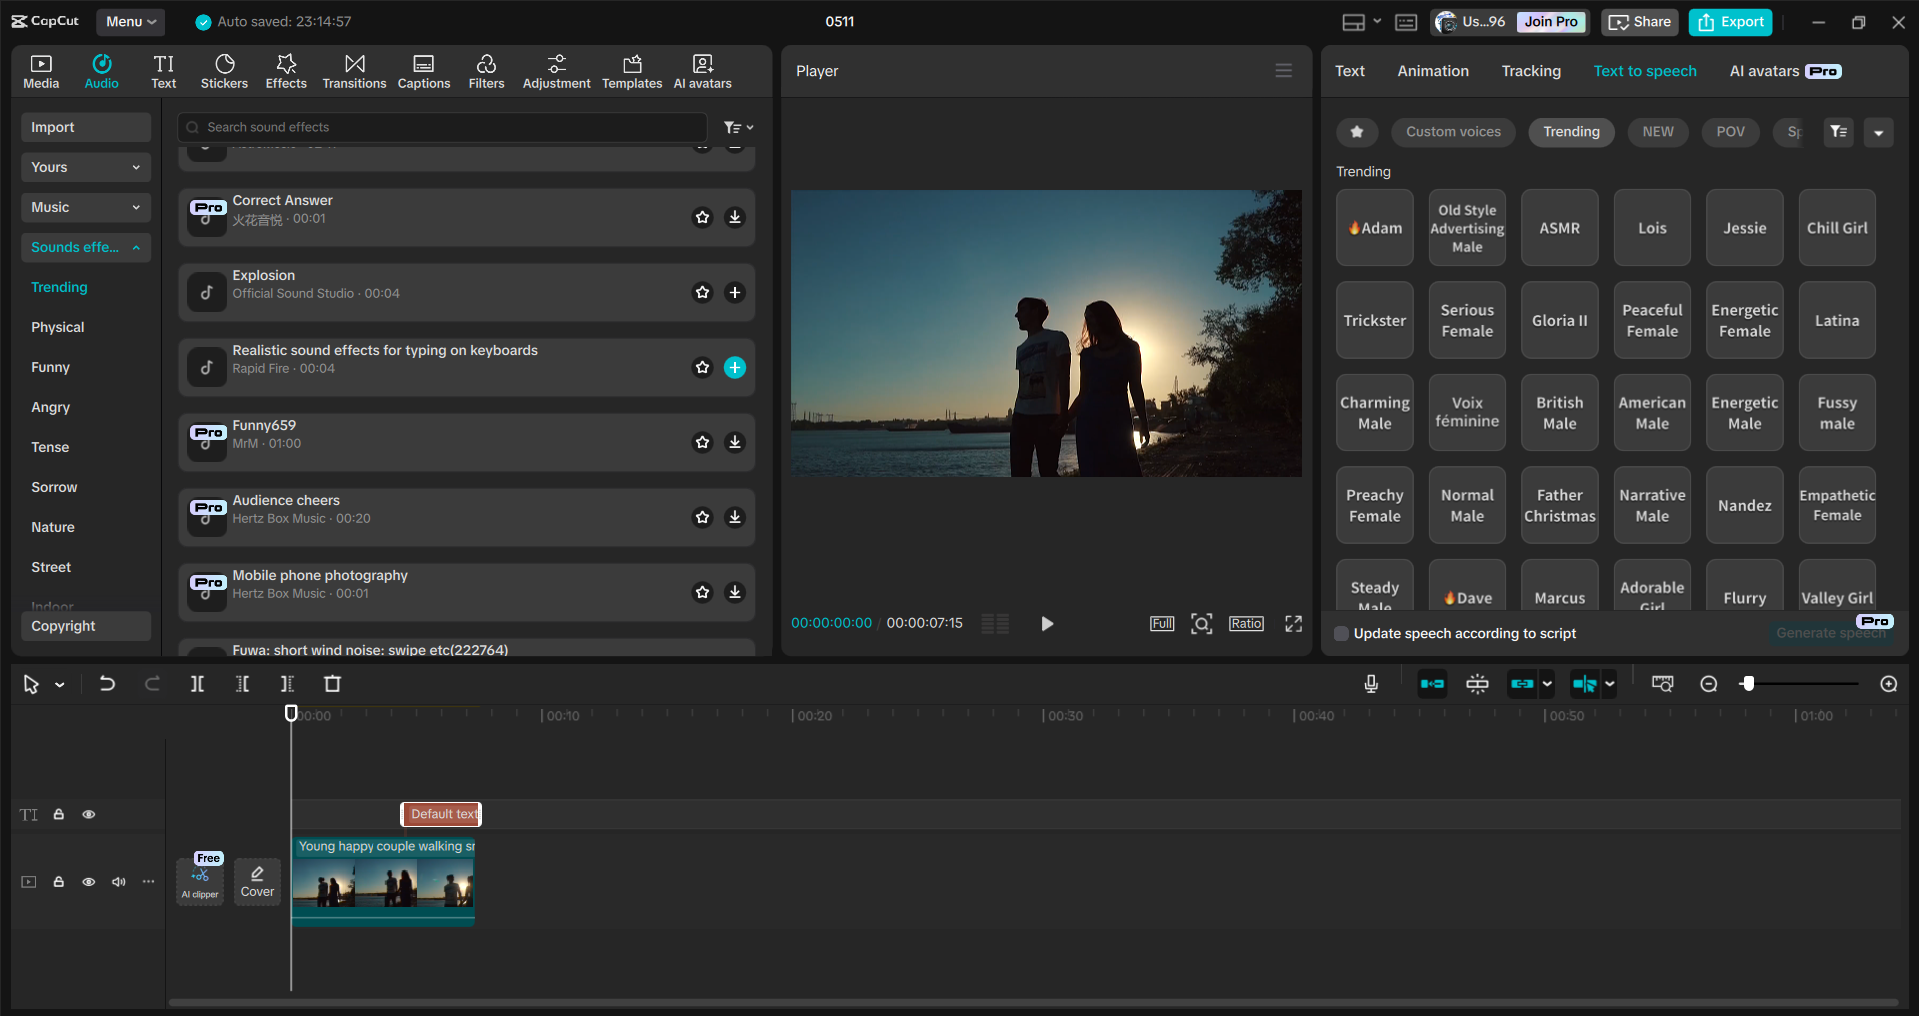Click the Export button
This screenshot has height=1016, width=1919.
[1730, 22]
